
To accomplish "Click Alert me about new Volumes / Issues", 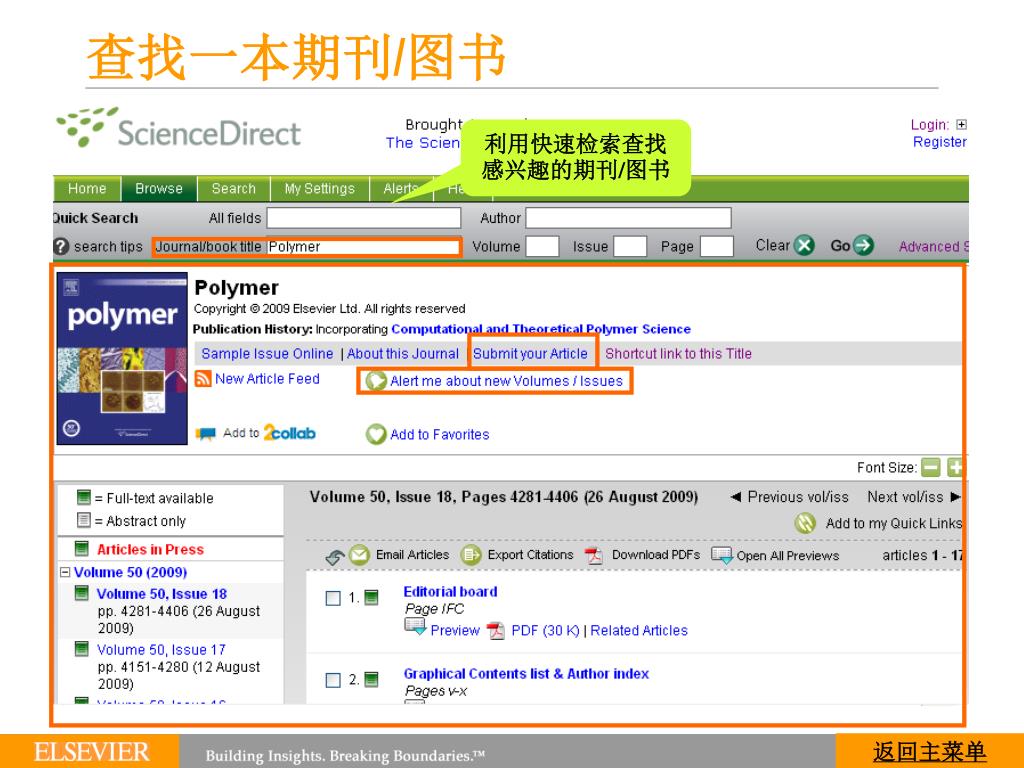I will click(x=506, y=381).
